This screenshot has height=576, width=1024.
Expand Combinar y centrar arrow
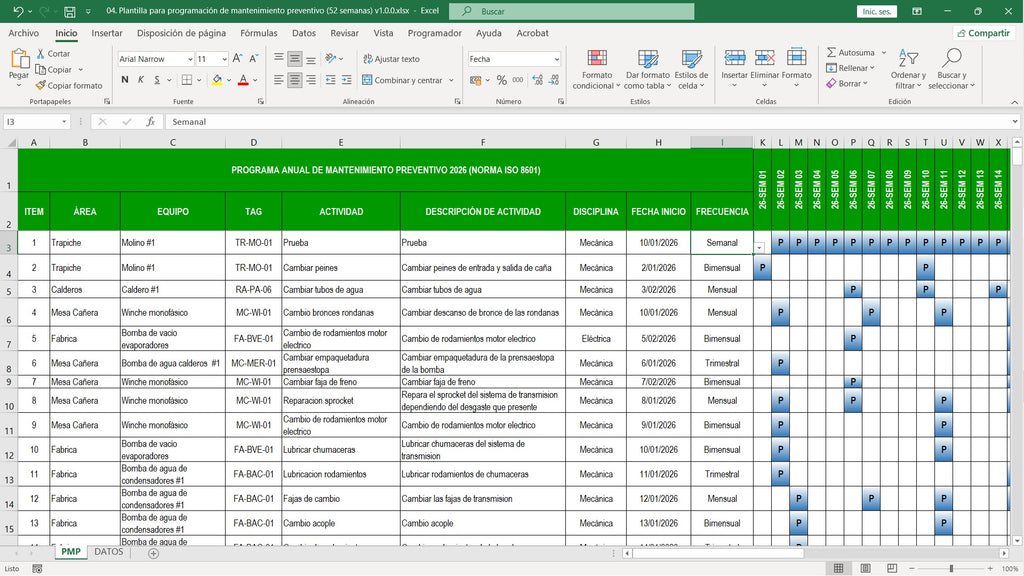451,80
